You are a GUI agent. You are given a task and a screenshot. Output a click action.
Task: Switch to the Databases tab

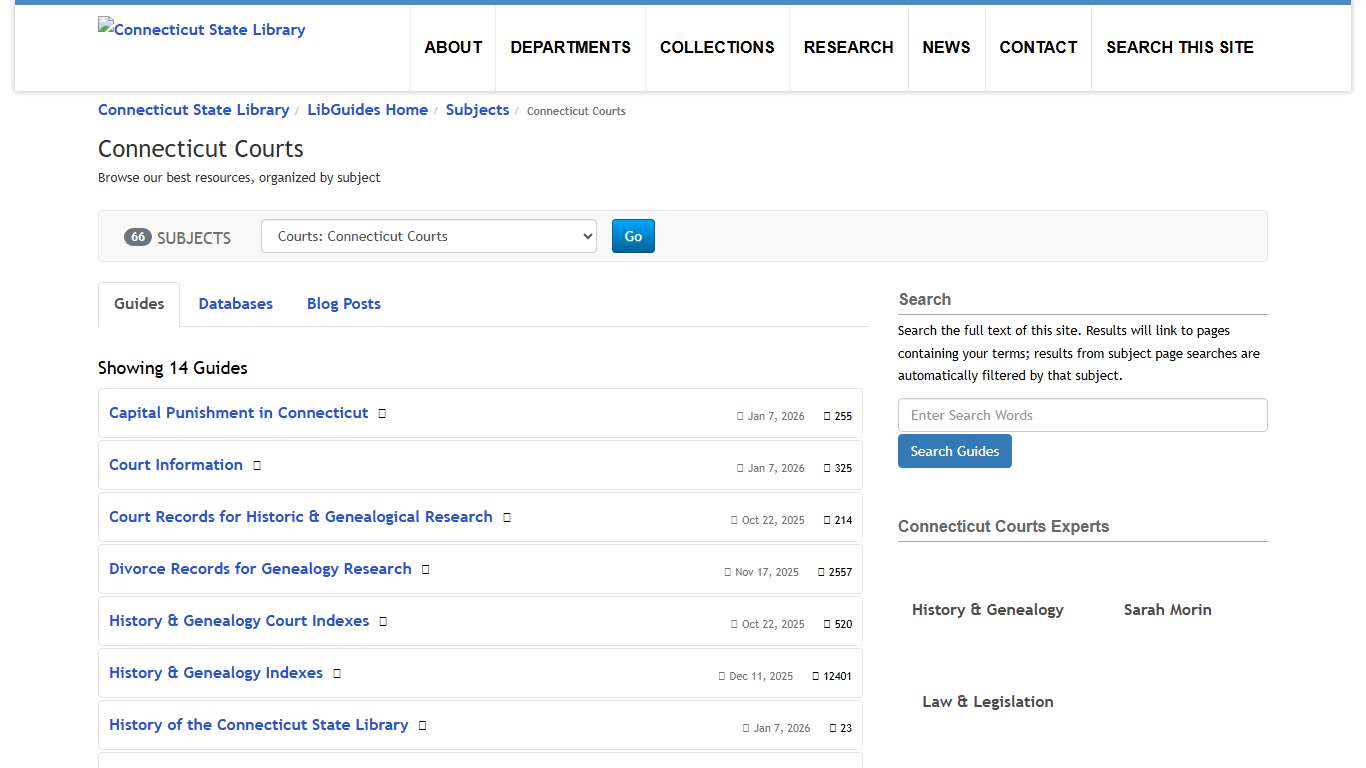235,304
